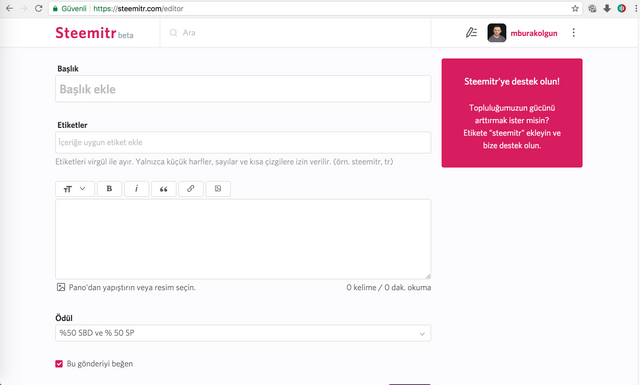
Task: Click 'Pano'dan yapıştırın veya resim seçin' link
Action: 132,287
